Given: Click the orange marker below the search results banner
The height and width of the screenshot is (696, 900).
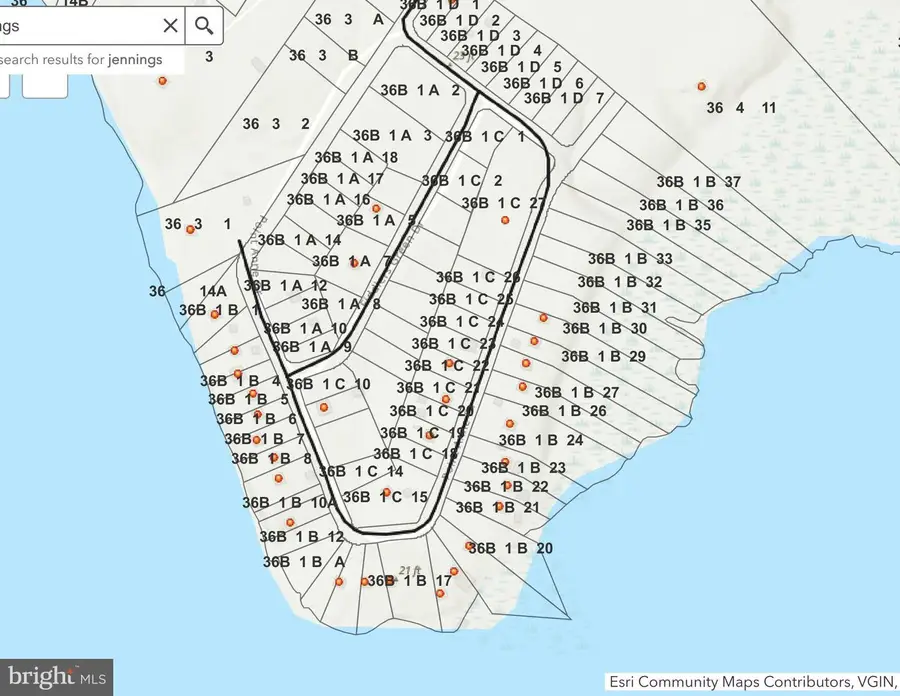Looking at the screenshot, I should point(162,81).
